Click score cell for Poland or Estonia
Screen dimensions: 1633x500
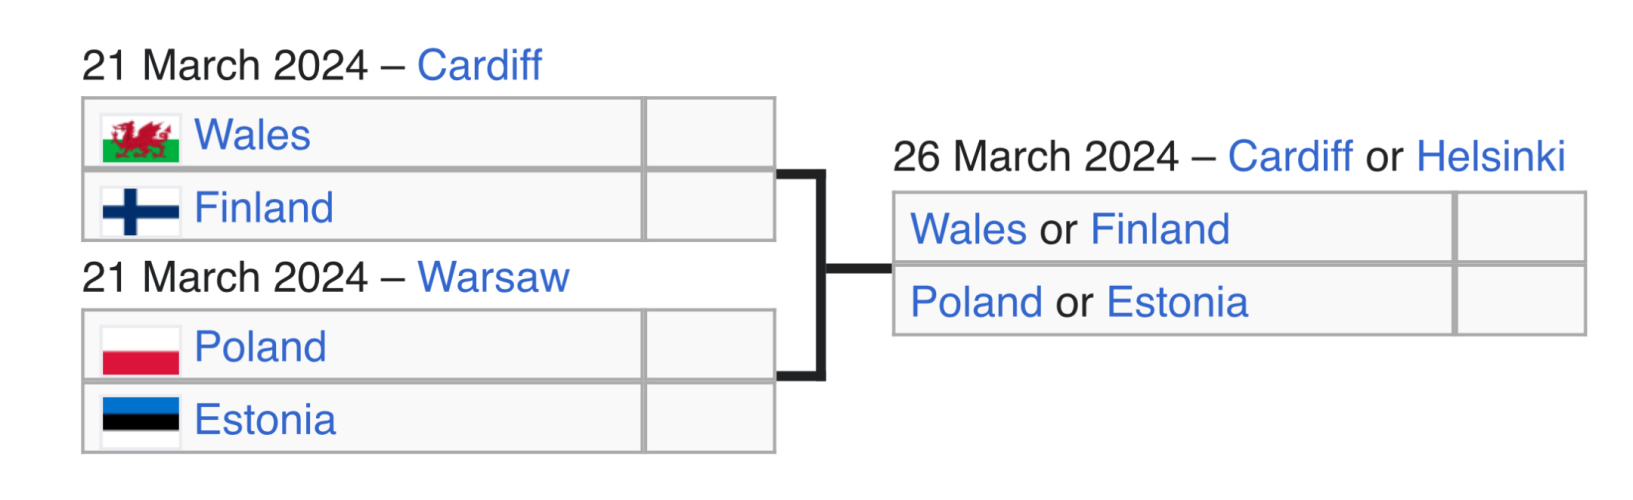1520,300
